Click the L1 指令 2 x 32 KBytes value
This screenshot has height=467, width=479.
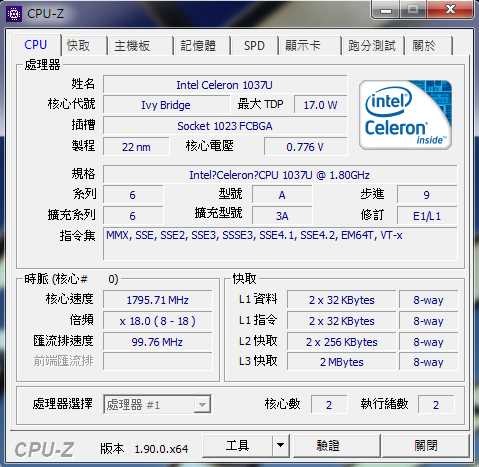point(342,321)
